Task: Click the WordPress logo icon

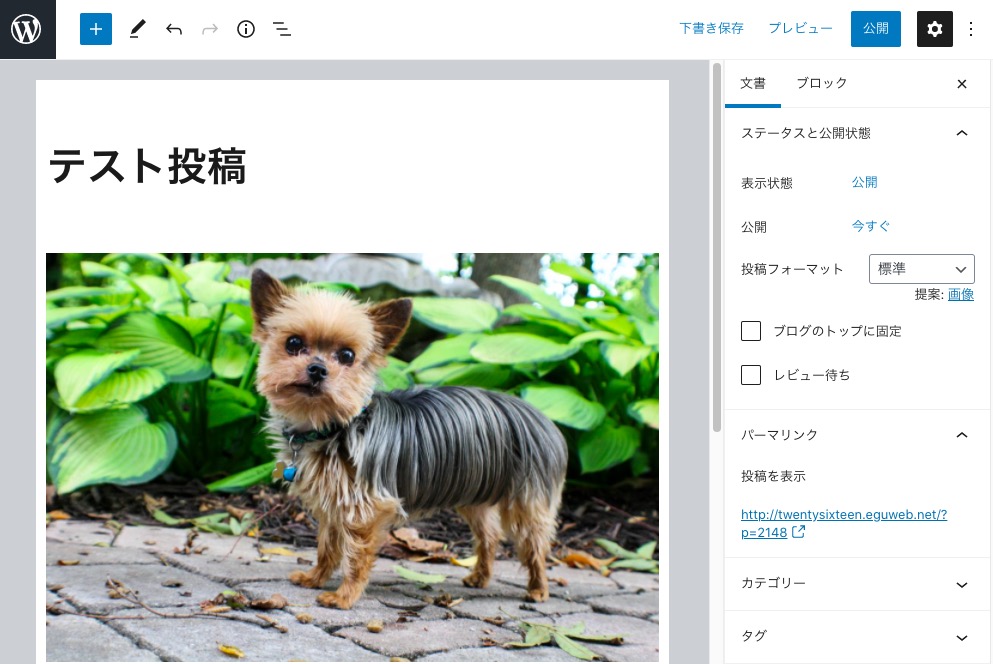Action: click(27, 29)
